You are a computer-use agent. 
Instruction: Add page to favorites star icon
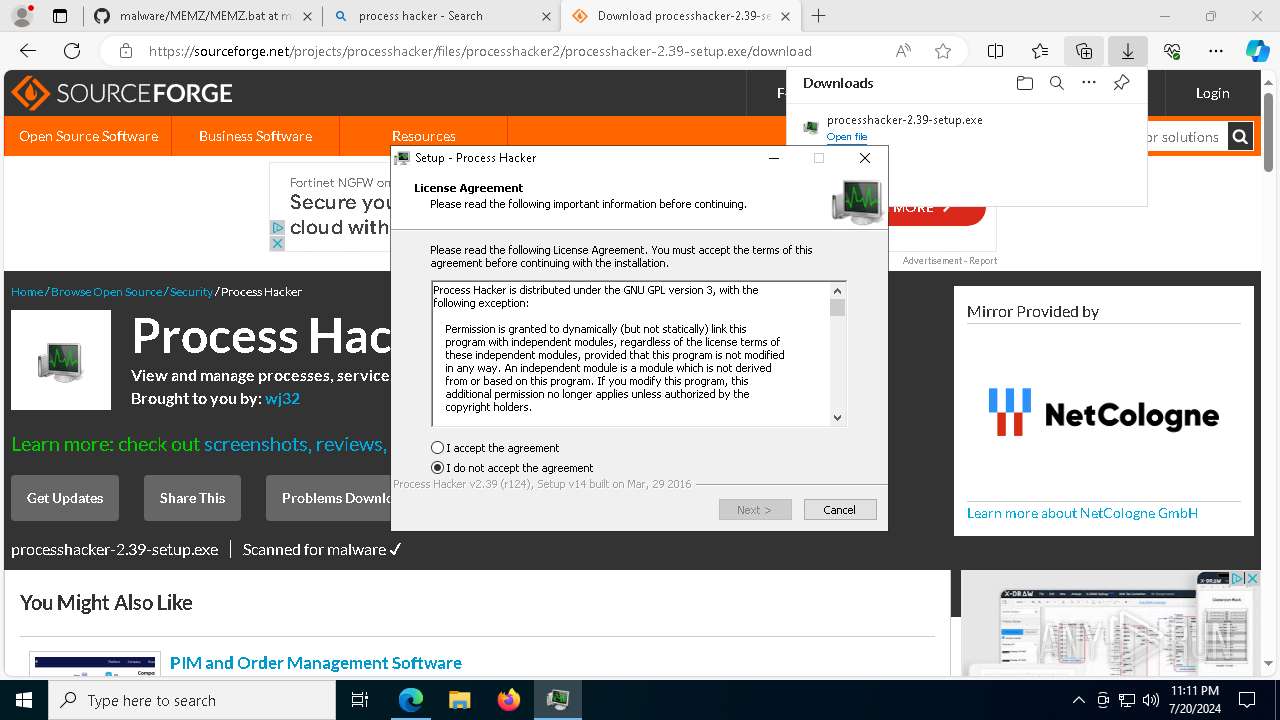pos(942,51)
